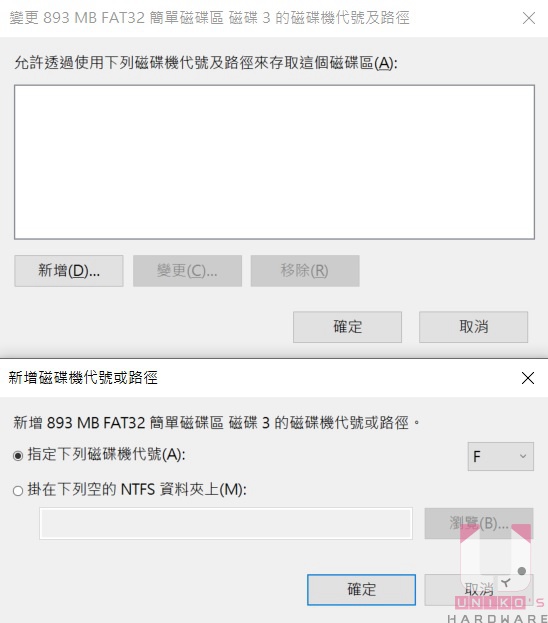Click the 瀏覽(B)... browse button

[478, 523]
